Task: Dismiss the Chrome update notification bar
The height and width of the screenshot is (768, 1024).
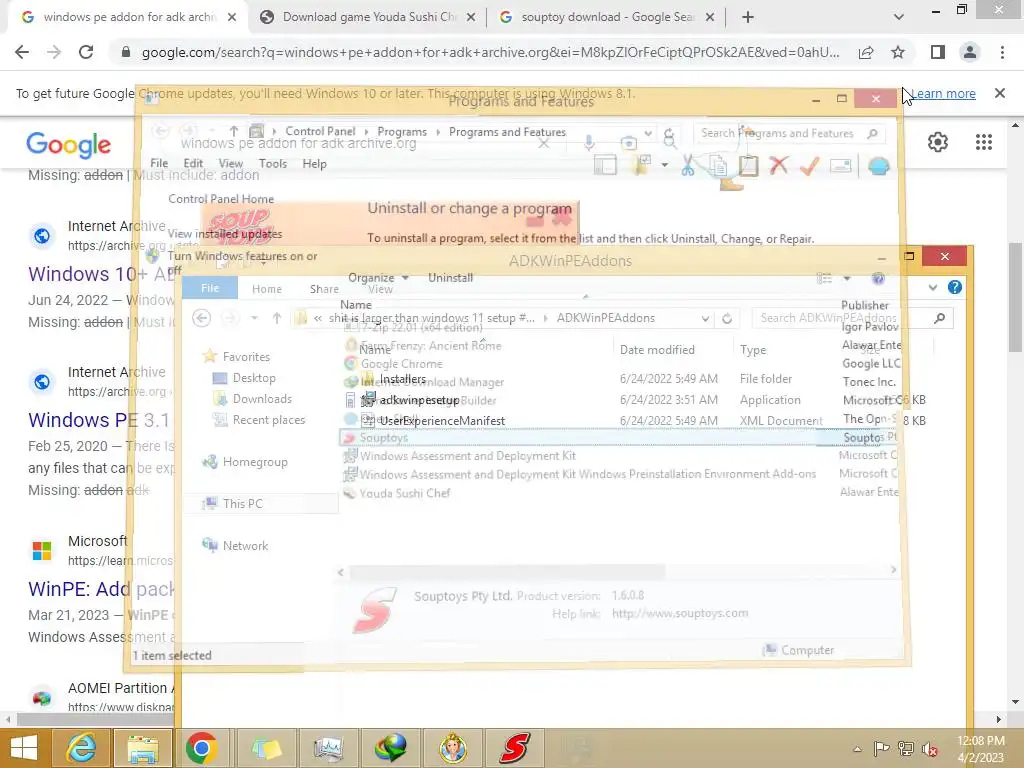Action: (x=1000, y=93)
